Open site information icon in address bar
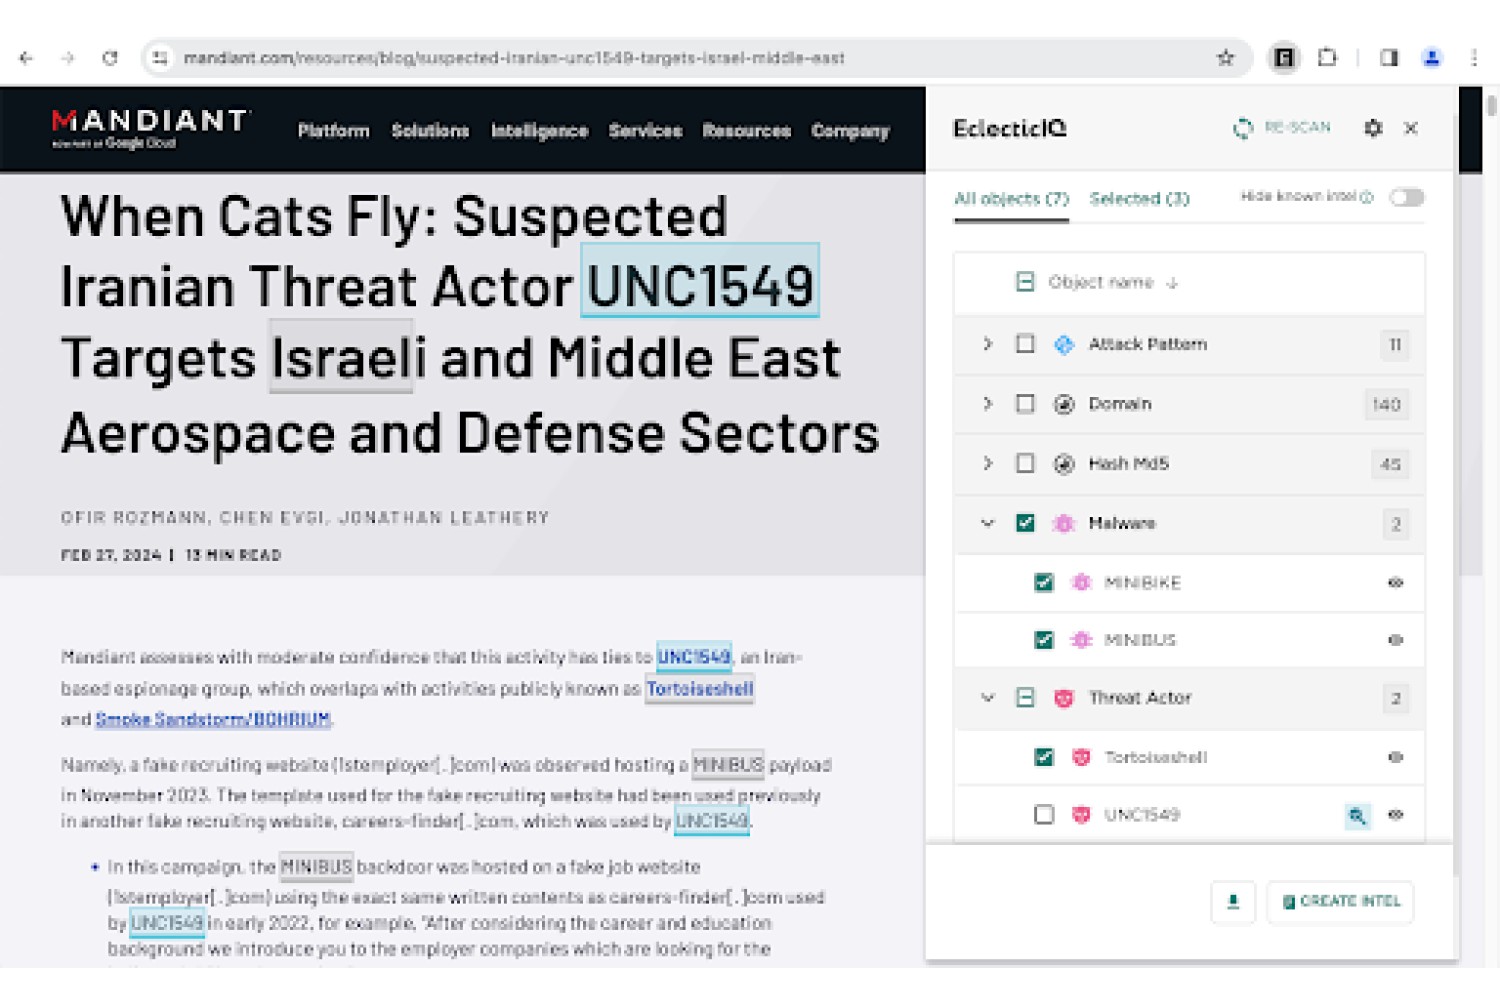The image size is (1500, 1000). (x=160, y=58)
